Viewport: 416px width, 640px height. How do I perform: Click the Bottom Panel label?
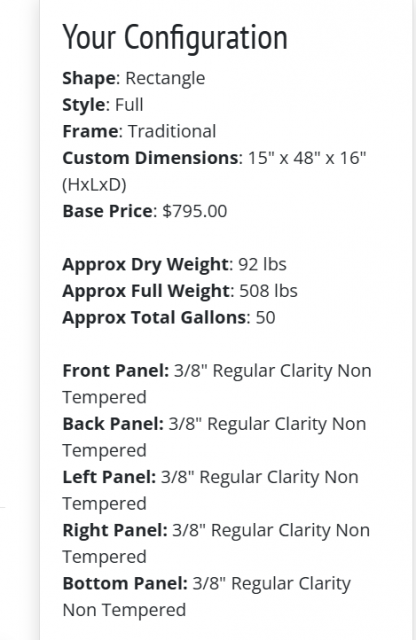coord(125,584)
